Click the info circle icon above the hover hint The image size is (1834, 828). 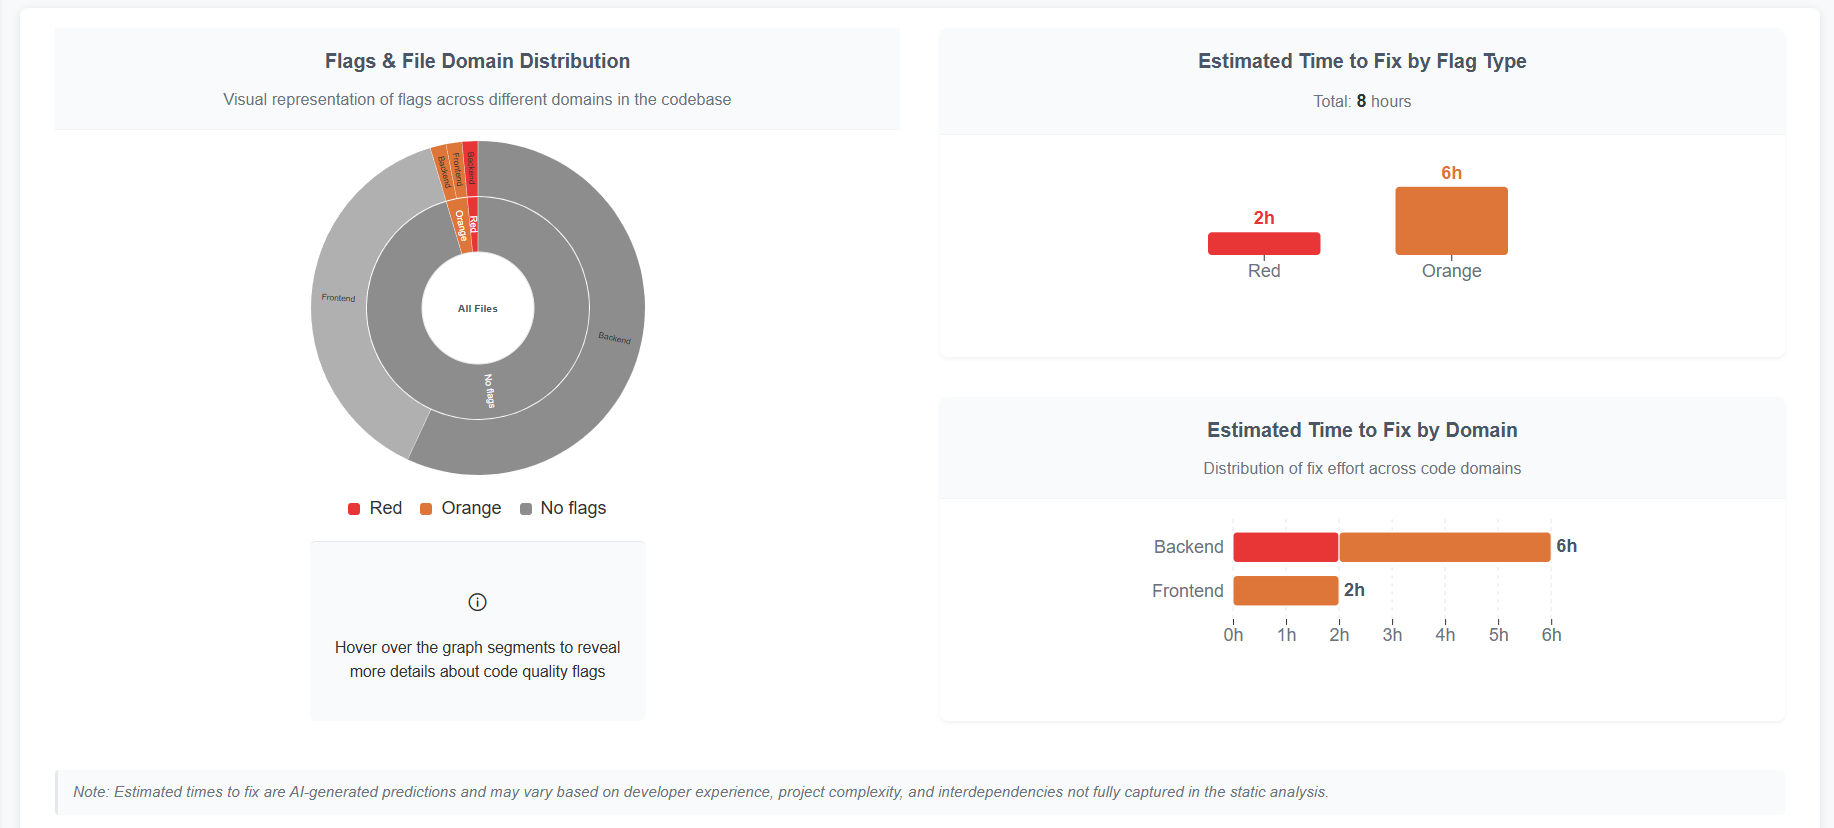click(x=477, y=602)
